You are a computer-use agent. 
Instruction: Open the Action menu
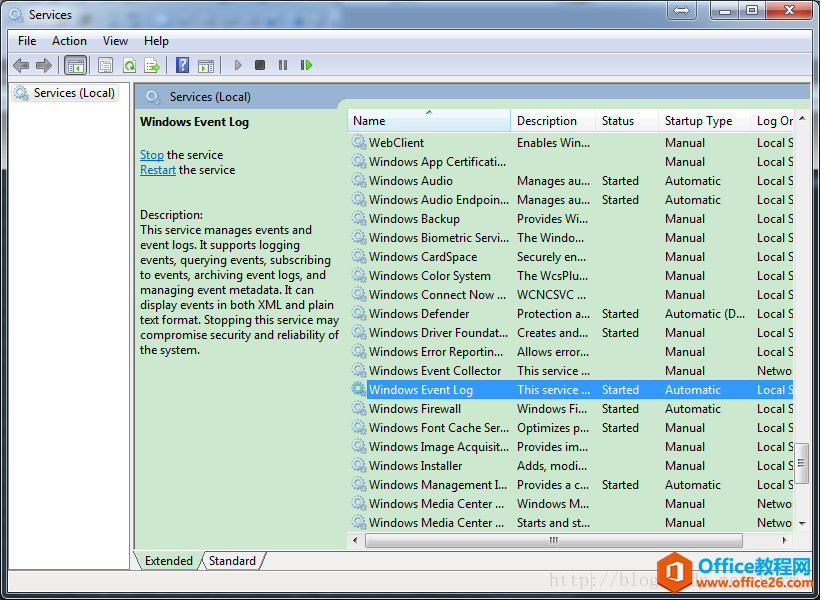point(69,41)
